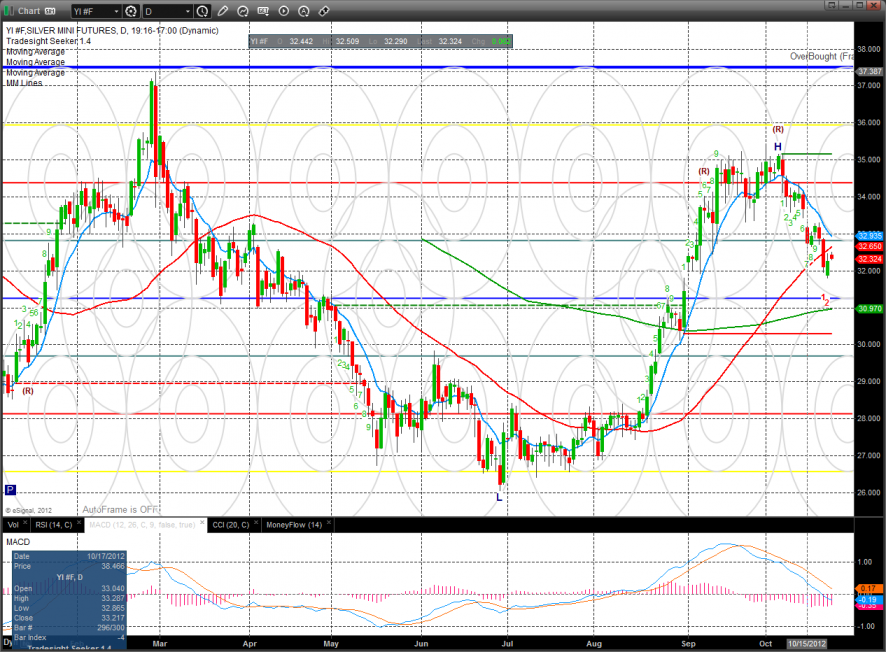Click the symbol settings gear icon
886x652 pixels.
point(130,11)
